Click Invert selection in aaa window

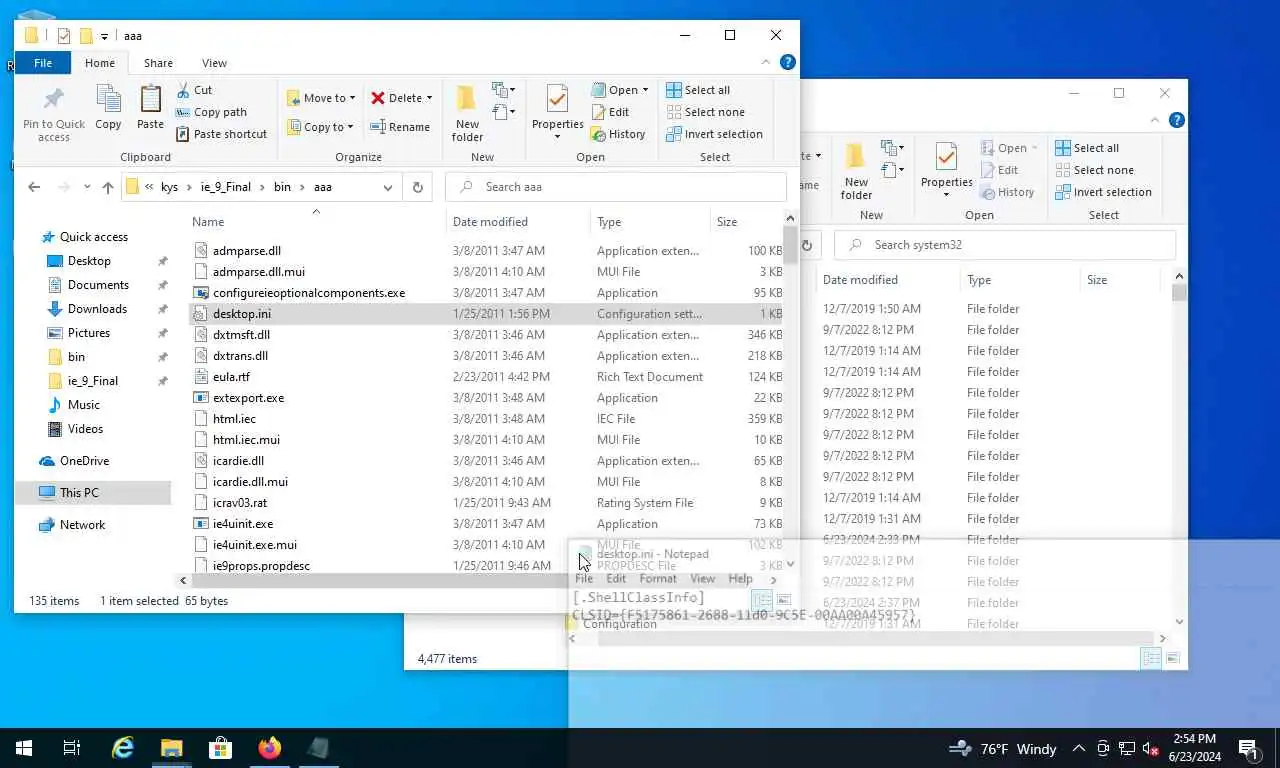[714, 134]
